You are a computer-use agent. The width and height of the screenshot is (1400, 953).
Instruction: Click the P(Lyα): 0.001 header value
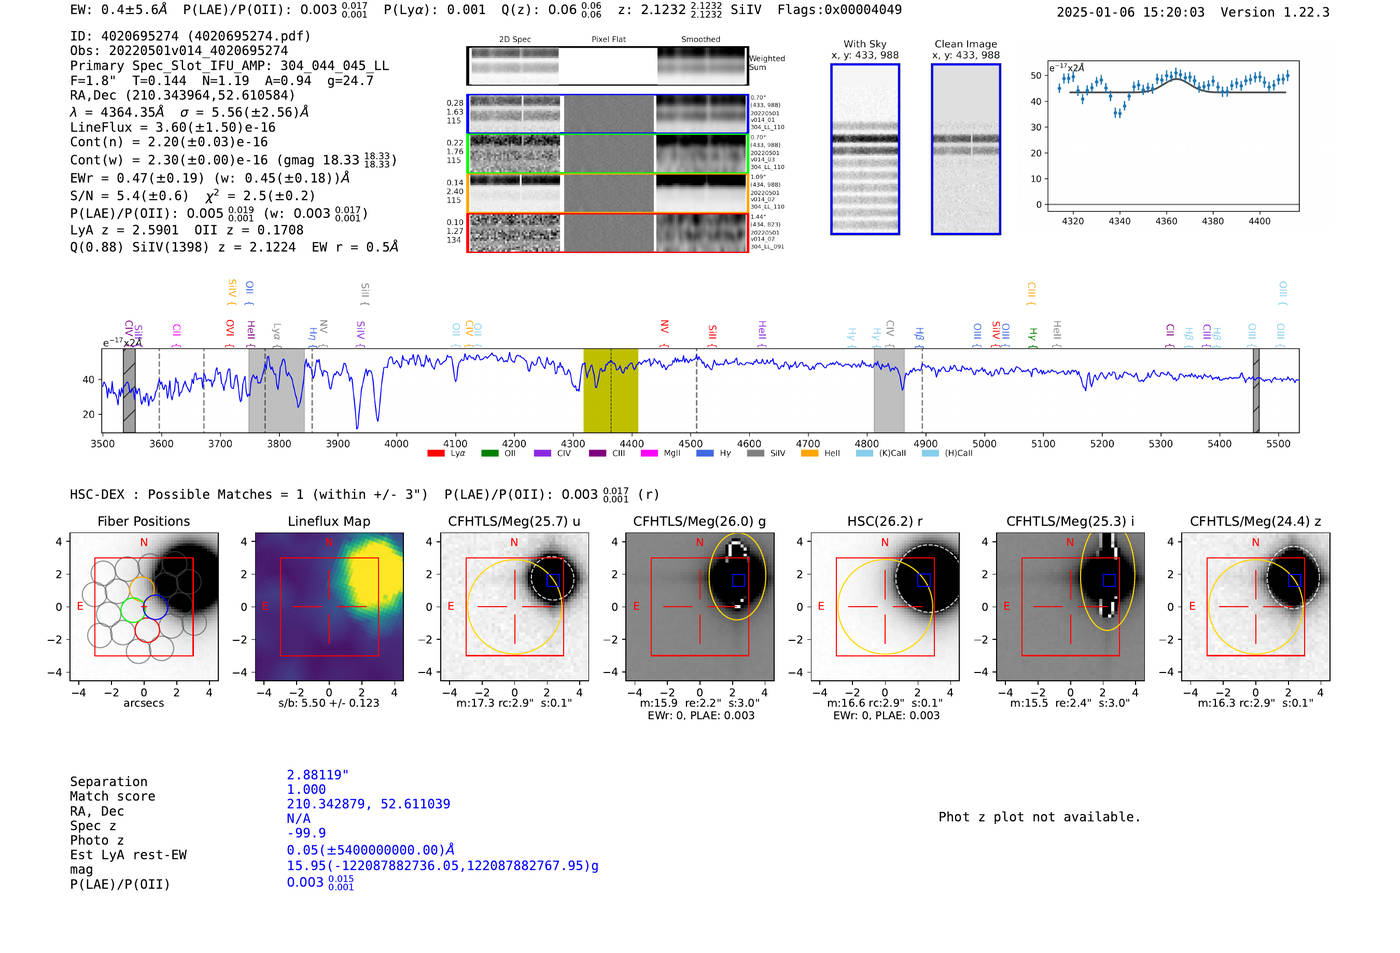pyautogui.click(x=435, y=10)
